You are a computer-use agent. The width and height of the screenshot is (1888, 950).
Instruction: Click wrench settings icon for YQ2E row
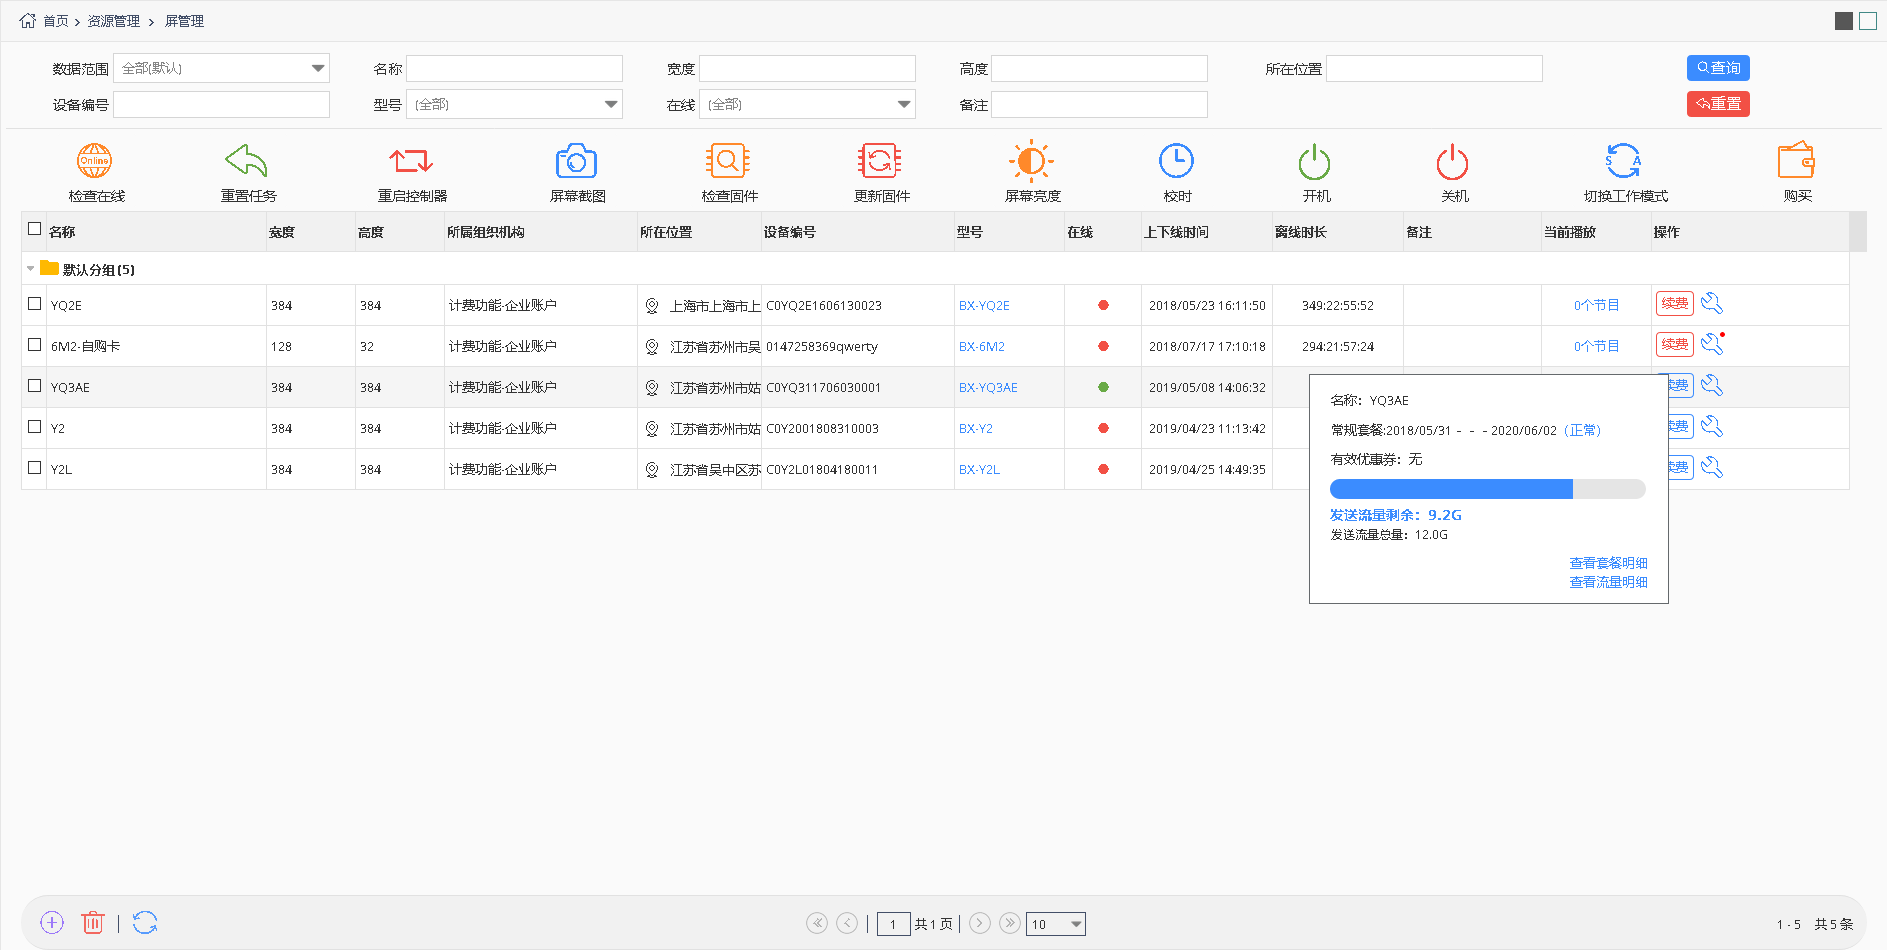1711,303
